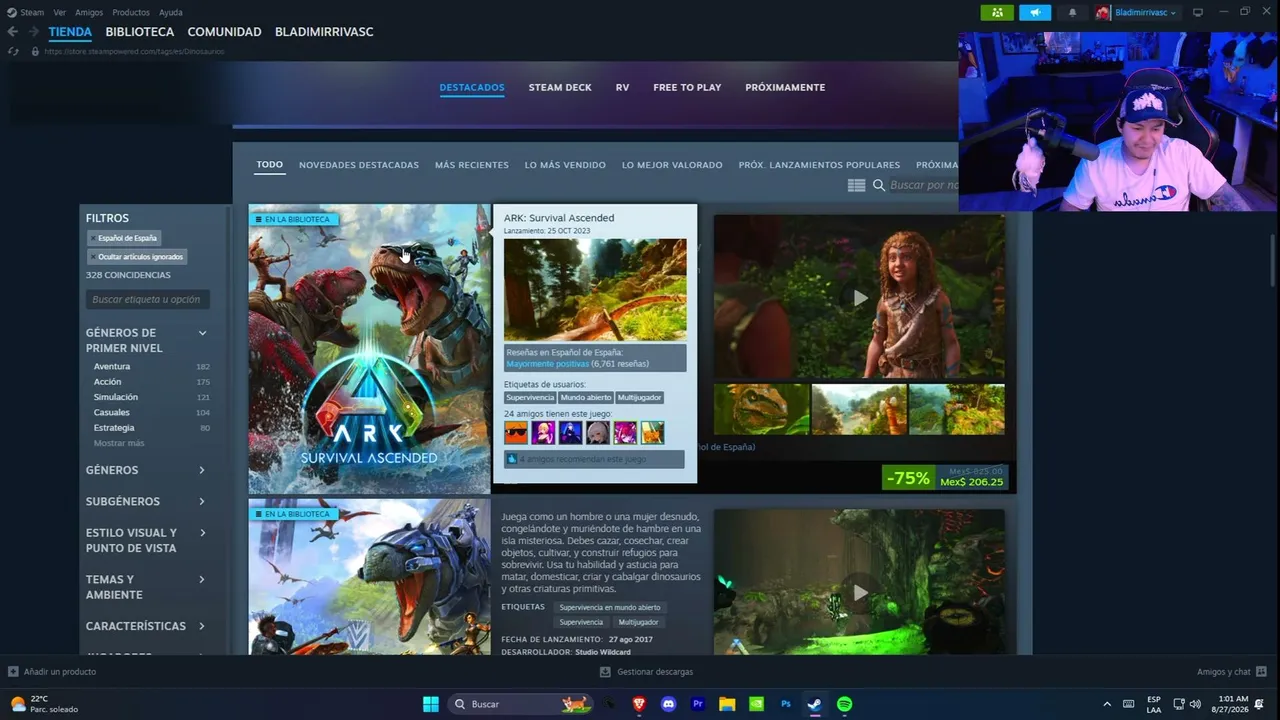Open the volume control in system tray

pyautogui.click(x=1195, y=704)
